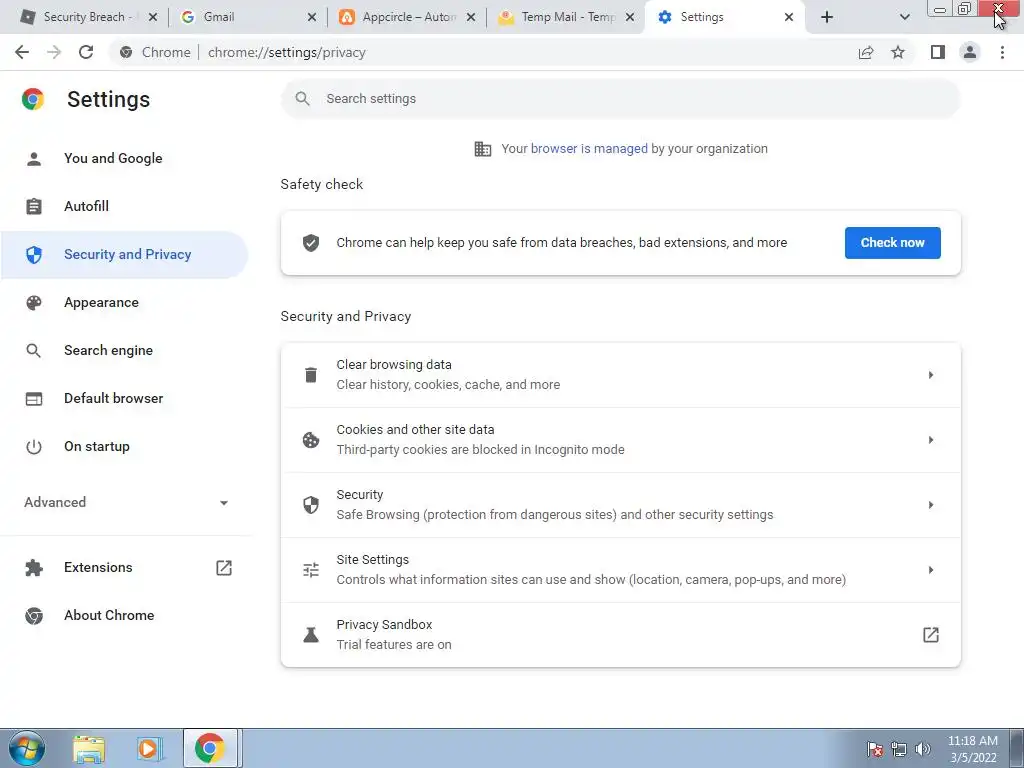
Task: Open Extensions external link icon
Action: (224, 568)
